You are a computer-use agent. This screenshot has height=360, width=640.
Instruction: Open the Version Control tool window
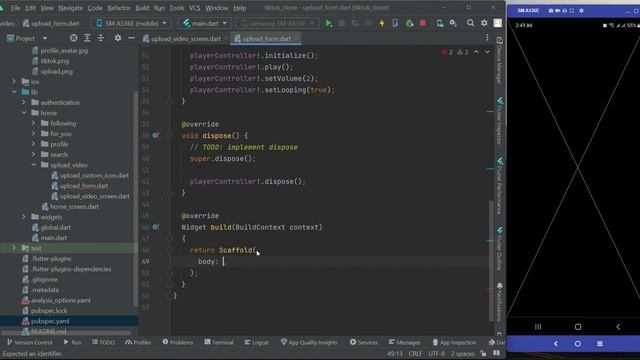coord(30,342)
